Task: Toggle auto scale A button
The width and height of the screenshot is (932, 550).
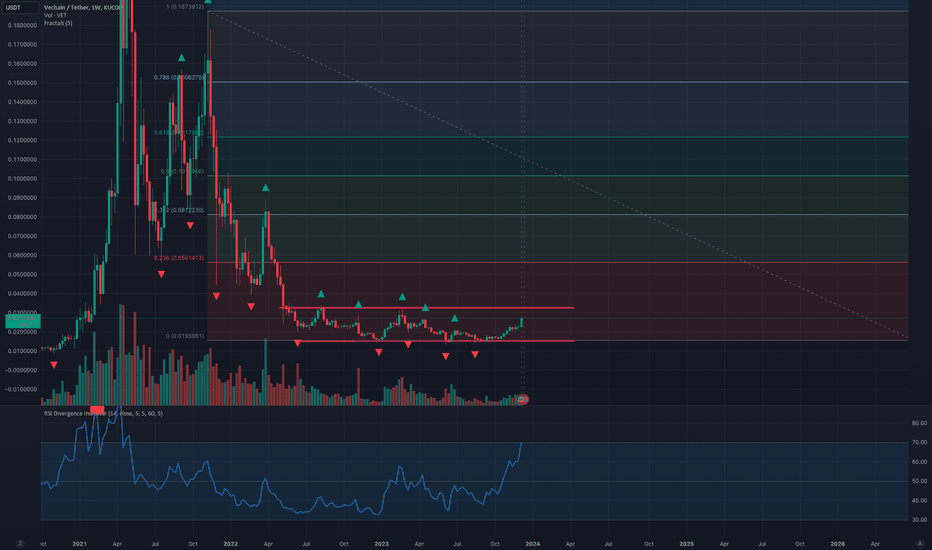Action: [920, 543]
